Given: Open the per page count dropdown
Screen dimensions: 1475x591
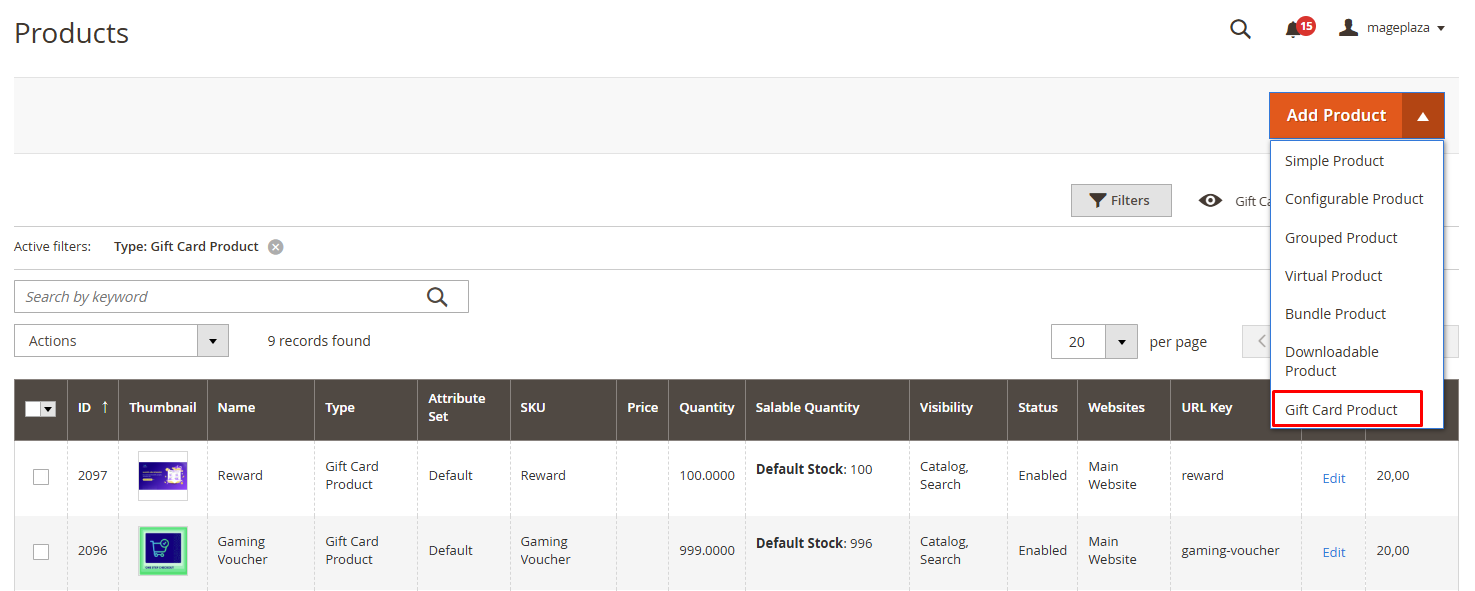Looking at the screenshot, I should pyautogui.click(x=1121, y=342).
